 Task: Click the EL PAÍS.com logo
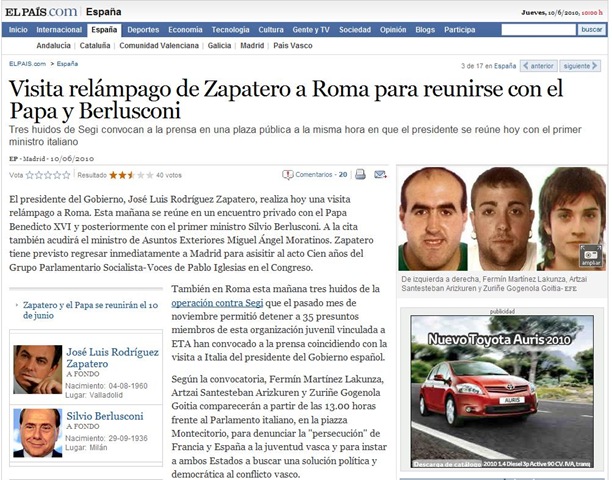[41, 12]
